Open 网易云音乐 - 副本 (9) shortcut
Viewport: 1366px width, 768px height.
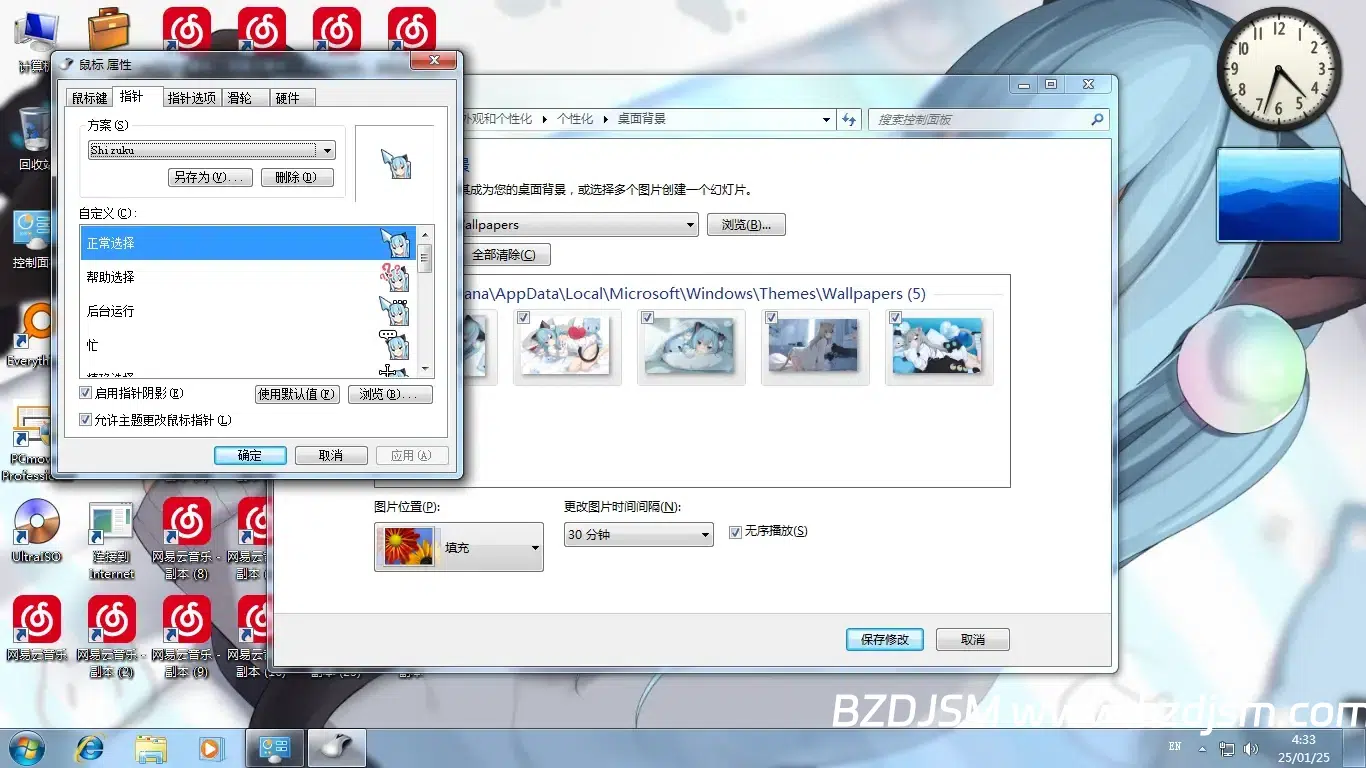[x=186, y=638]
